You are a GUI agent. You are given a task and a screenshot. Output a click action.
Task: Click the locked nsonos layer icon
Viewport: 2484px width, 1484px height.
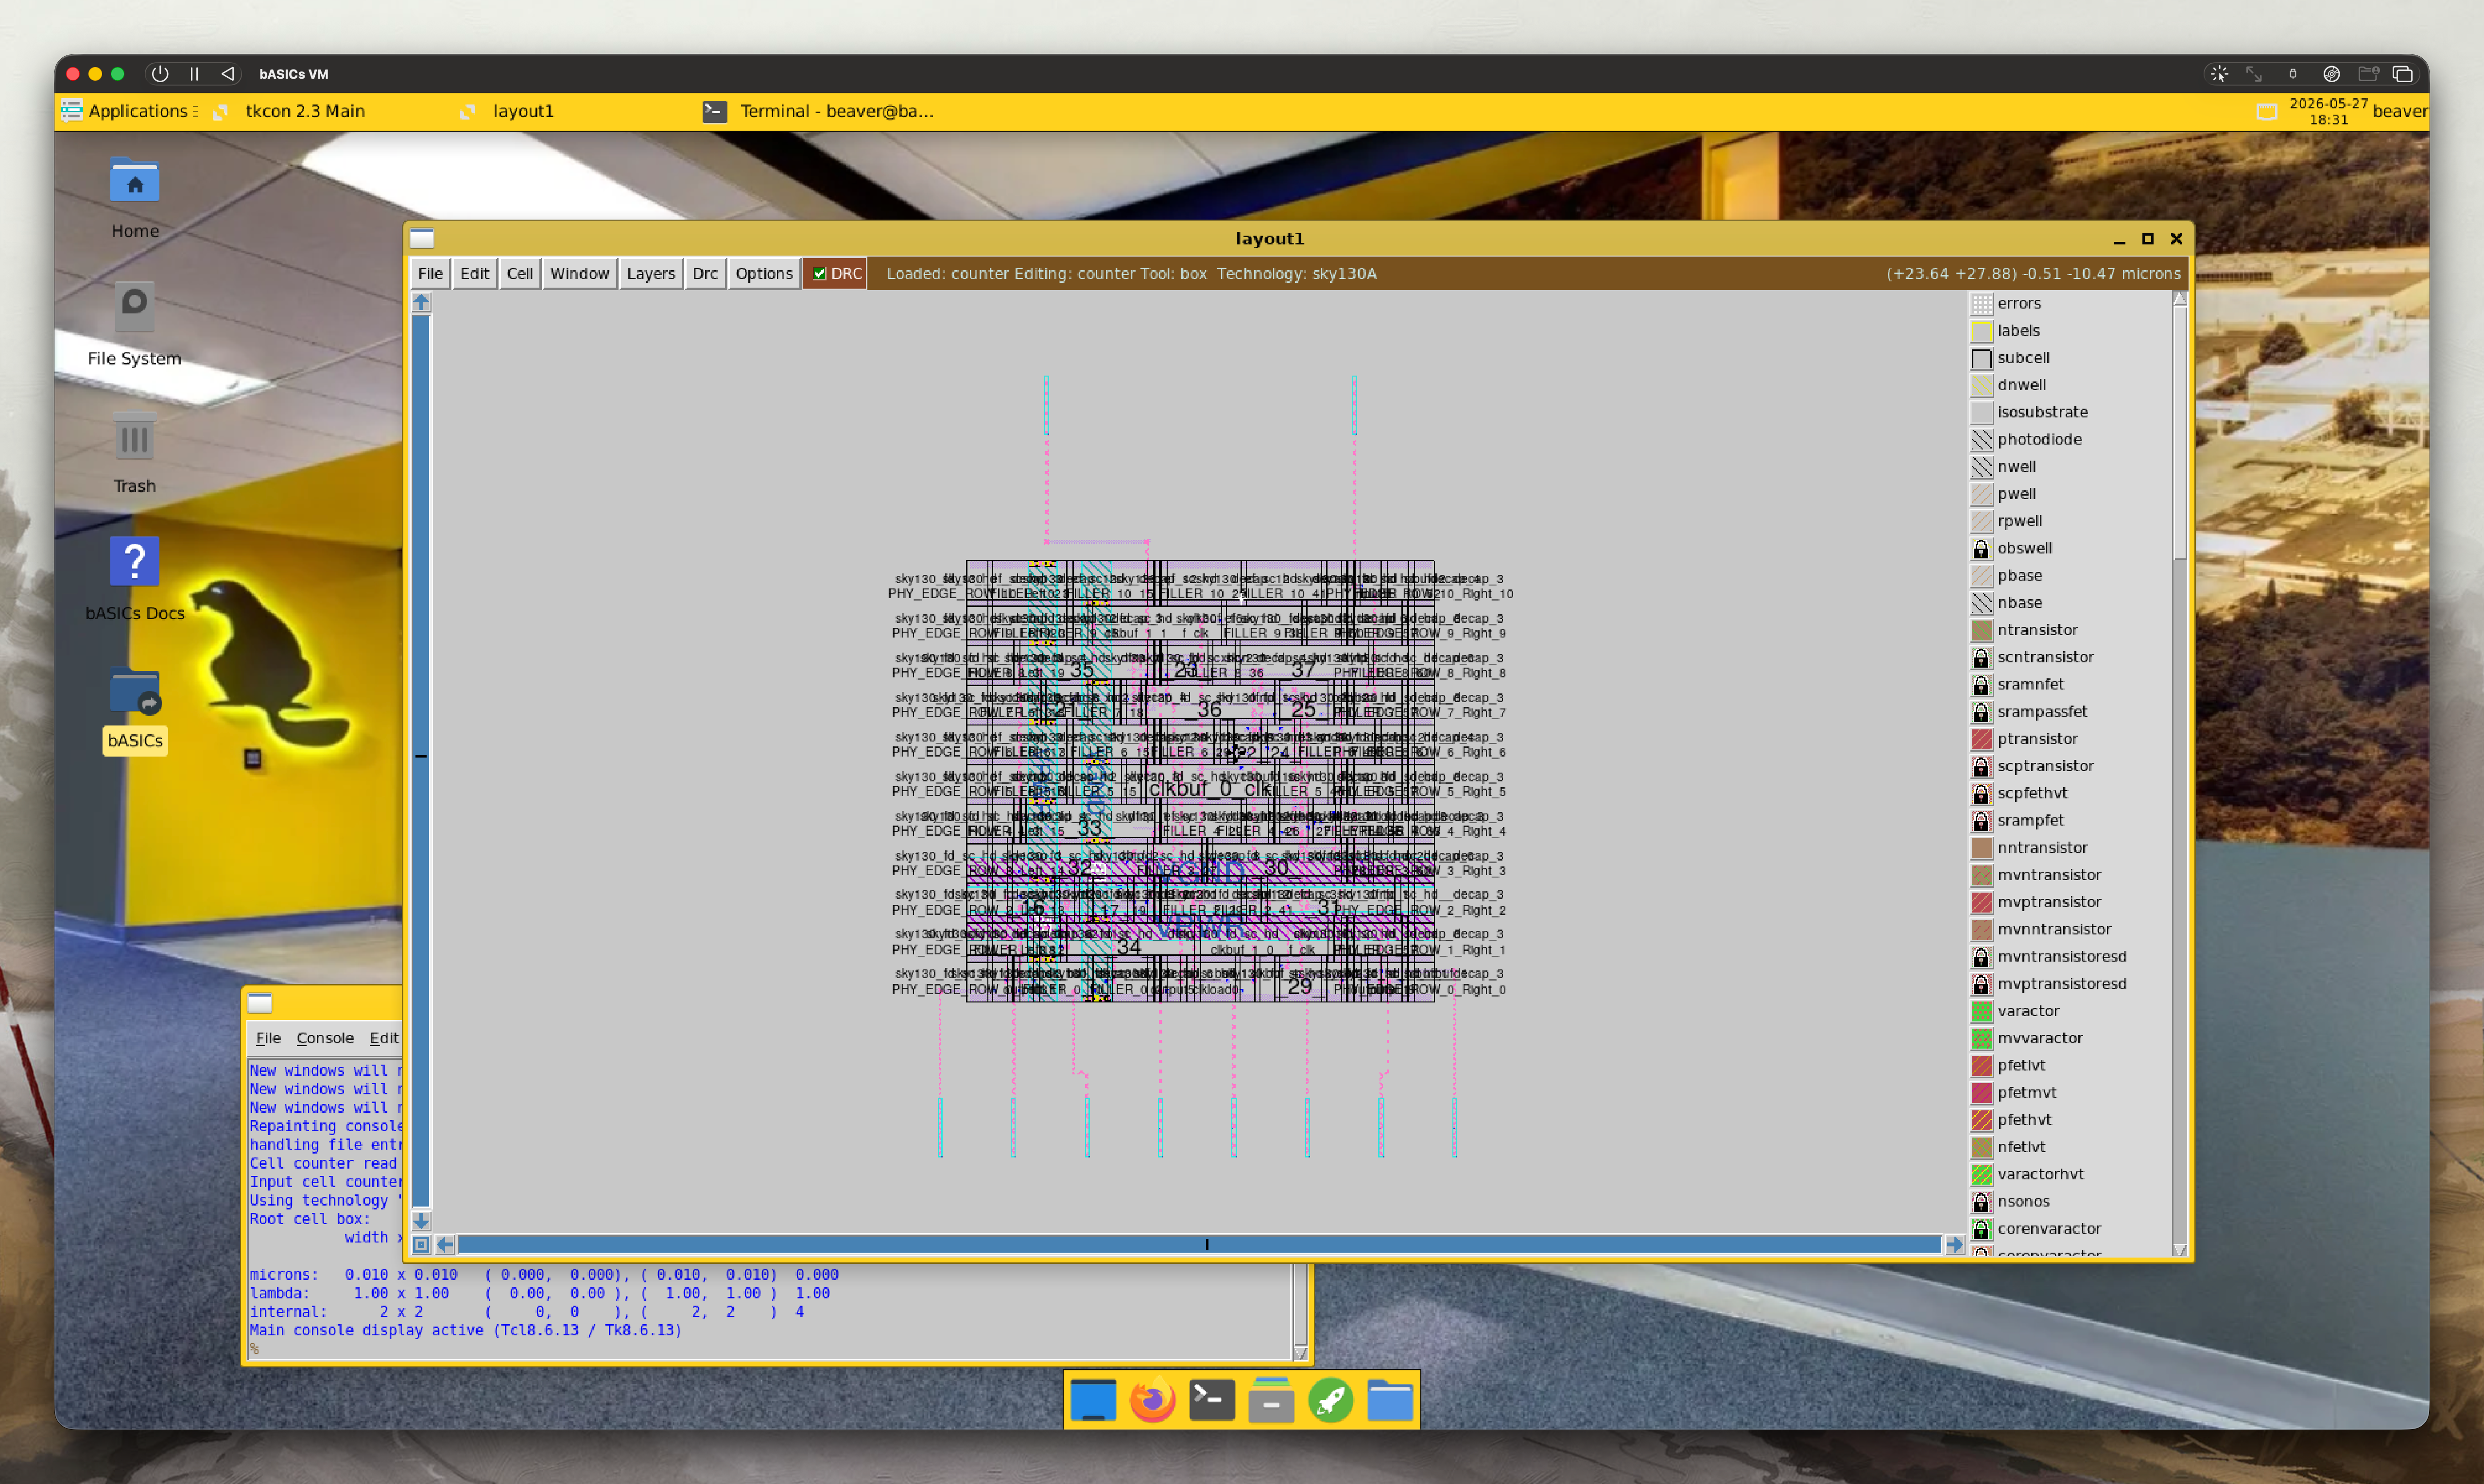[x=1981, y=1201]
